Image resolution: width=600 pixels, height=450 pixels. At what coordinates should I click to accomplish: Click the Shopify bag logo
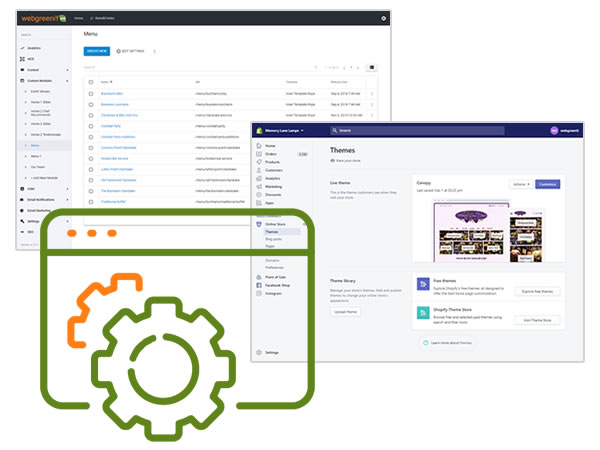(x=259, y=130)
